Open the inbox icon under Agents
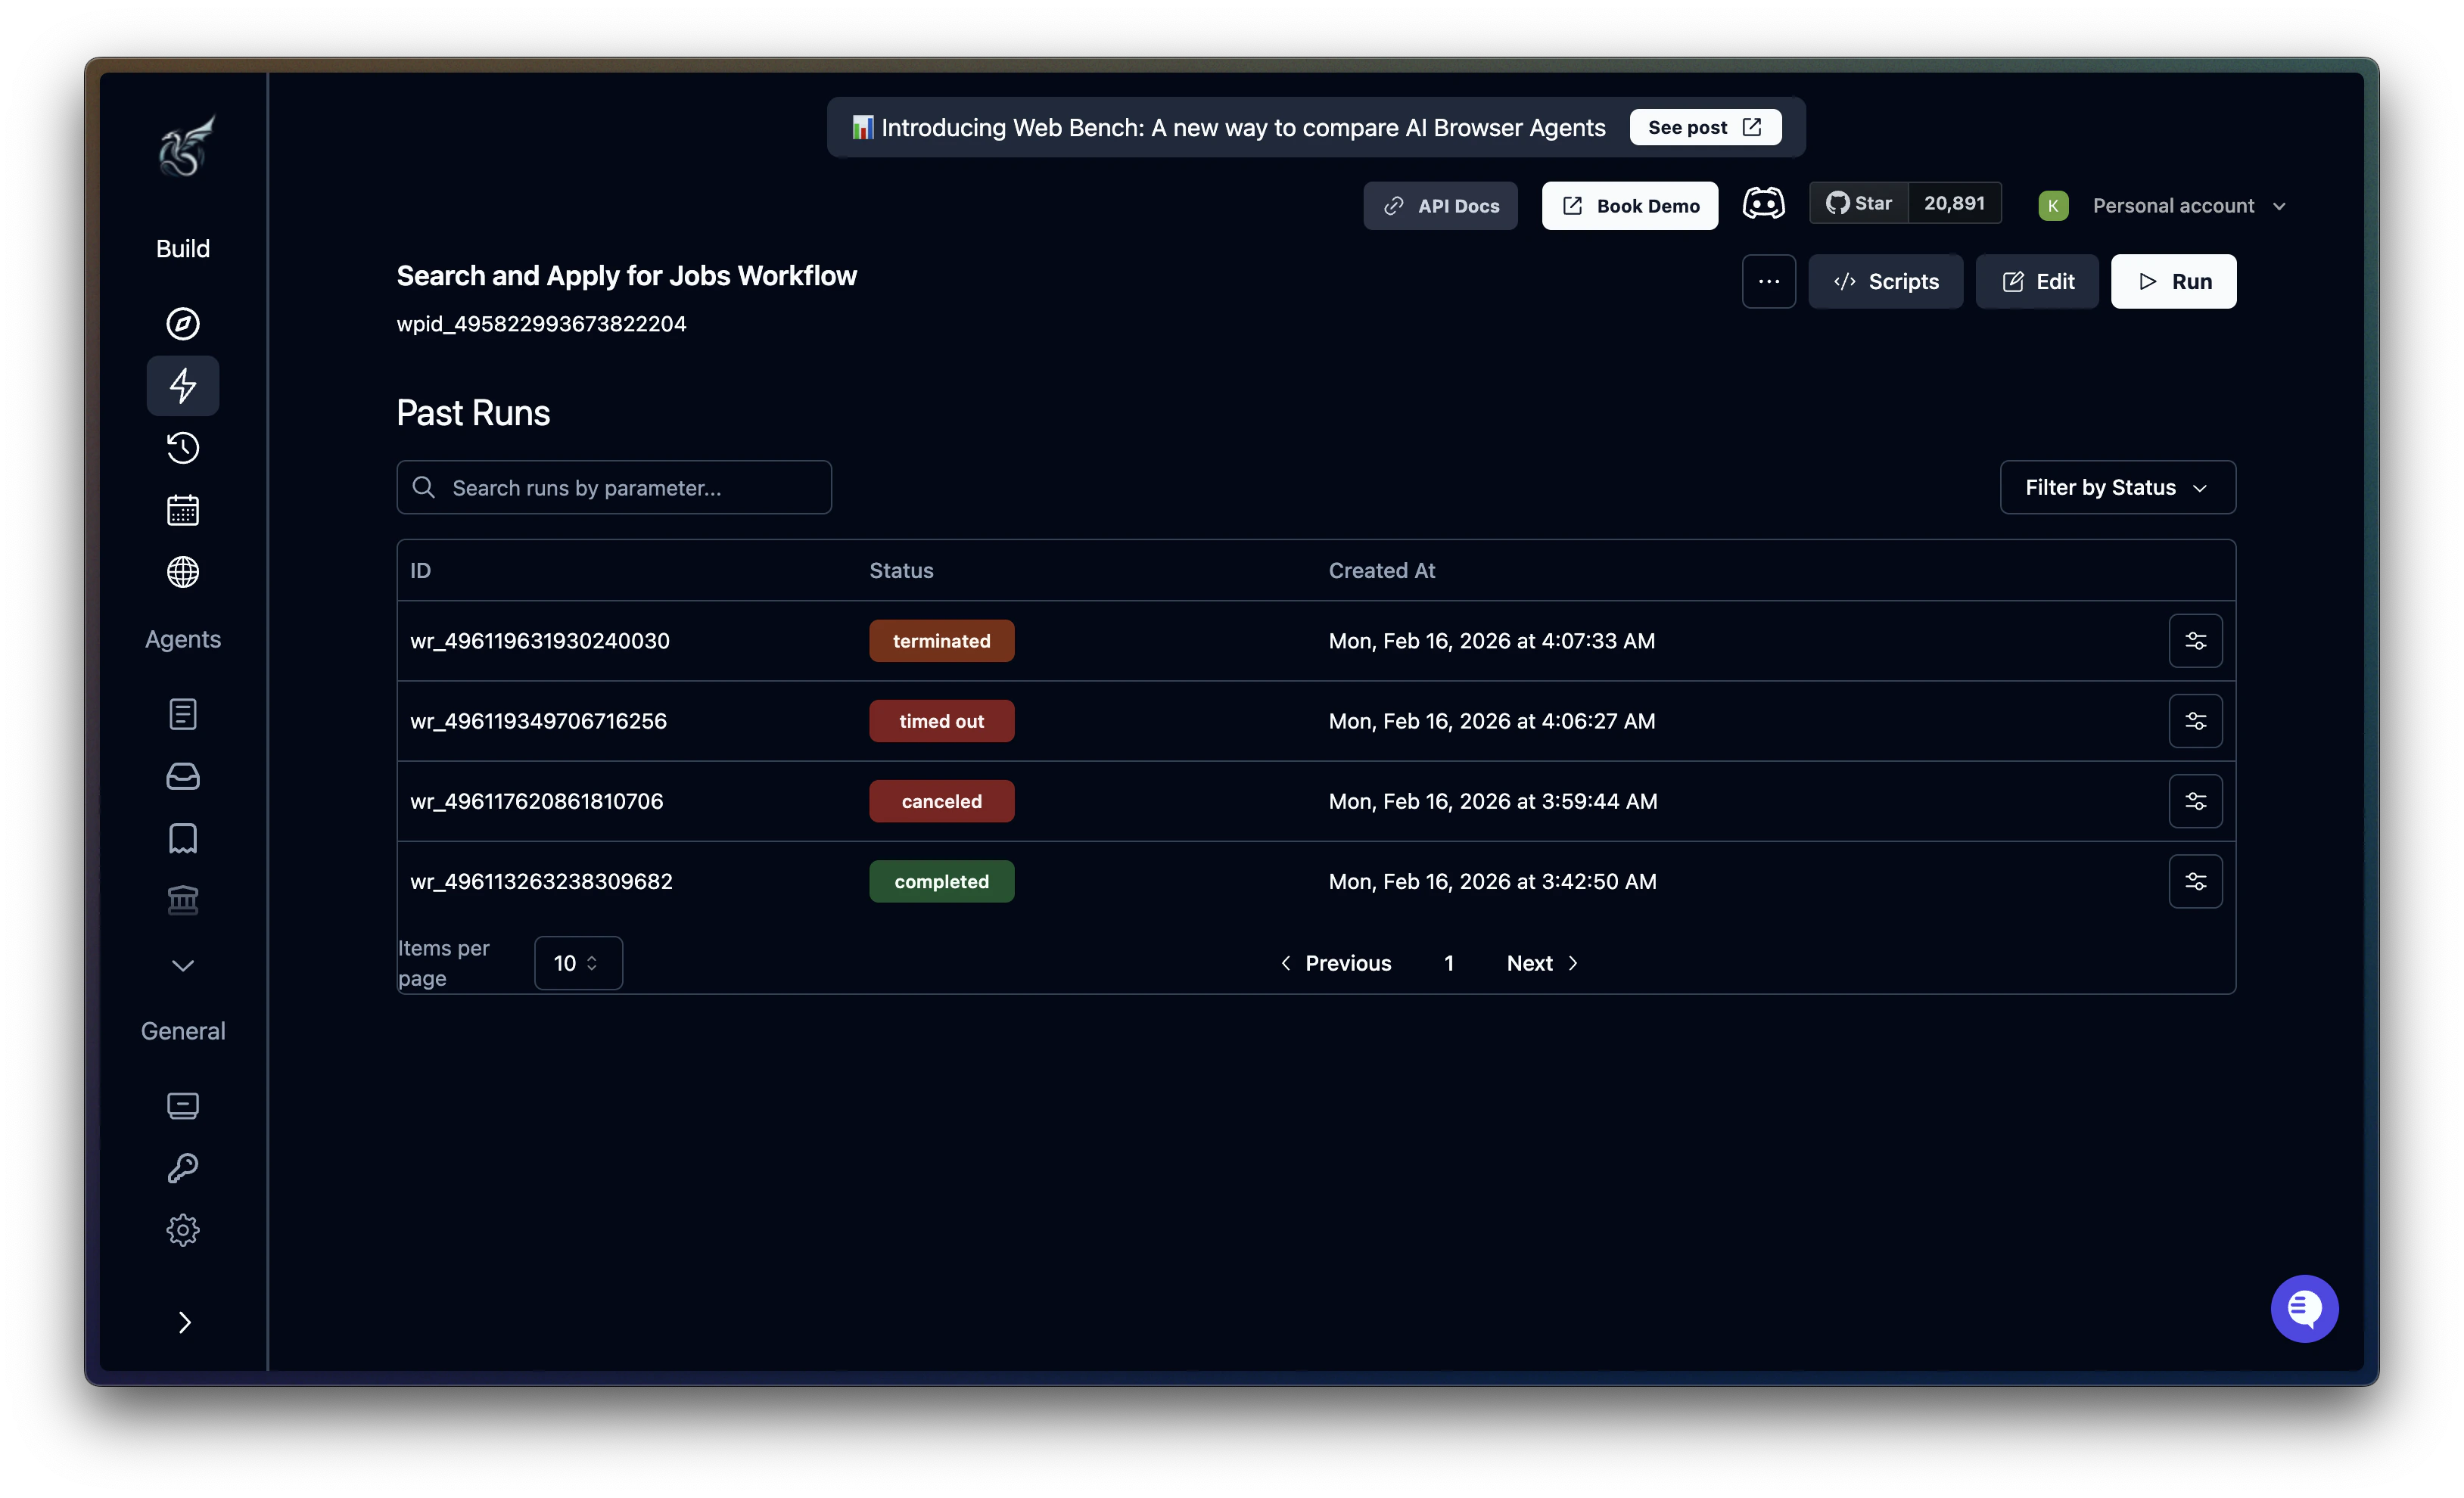The image size is (2464, 1498). coord(182,776)
